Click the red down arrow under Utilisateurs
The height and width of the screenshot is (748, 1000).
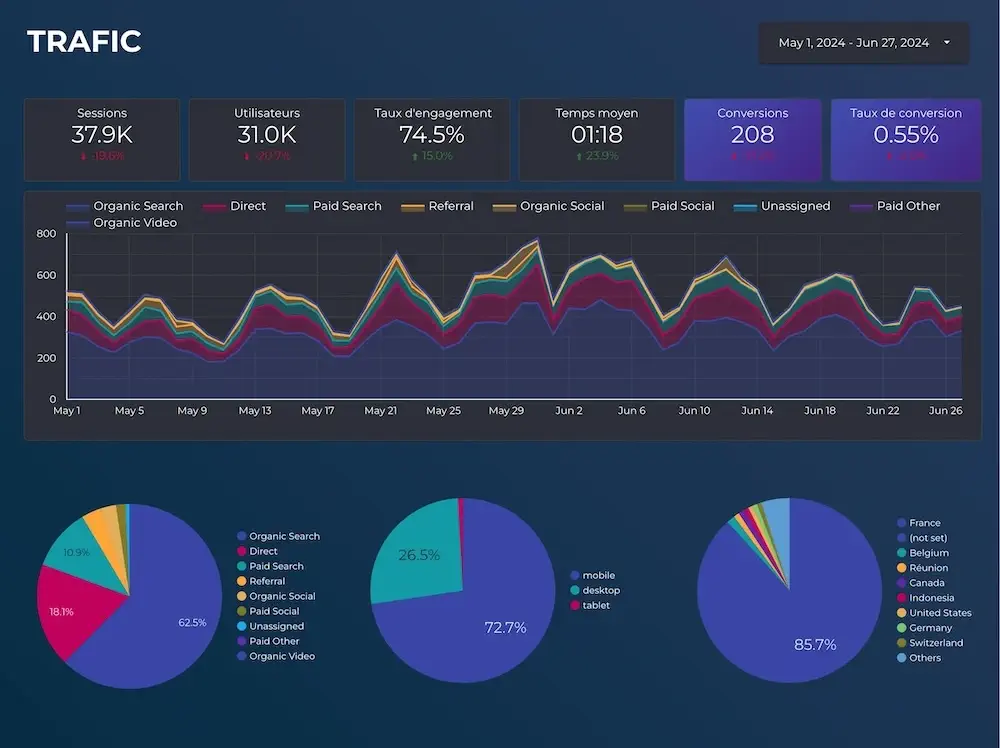pos(246,156)
